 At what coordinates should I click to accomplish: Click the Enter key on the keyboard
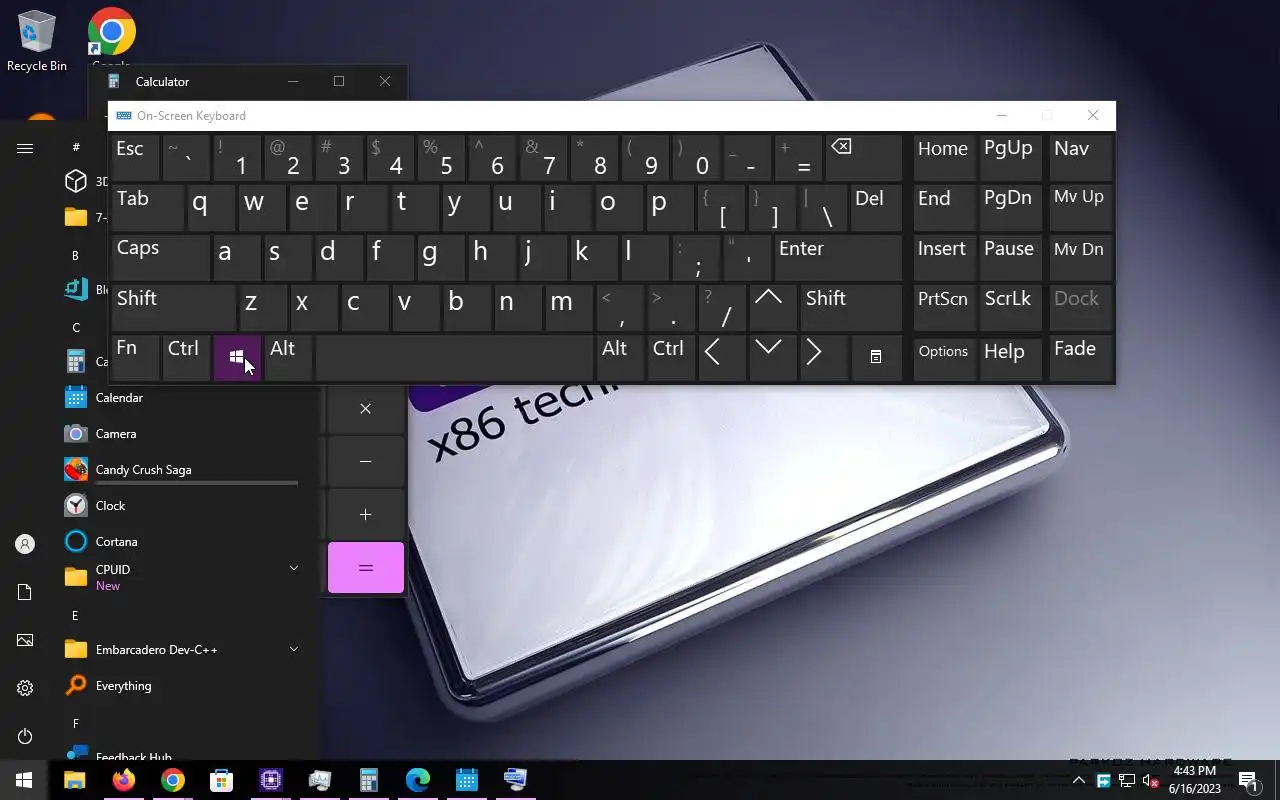[x=838, y=257]
